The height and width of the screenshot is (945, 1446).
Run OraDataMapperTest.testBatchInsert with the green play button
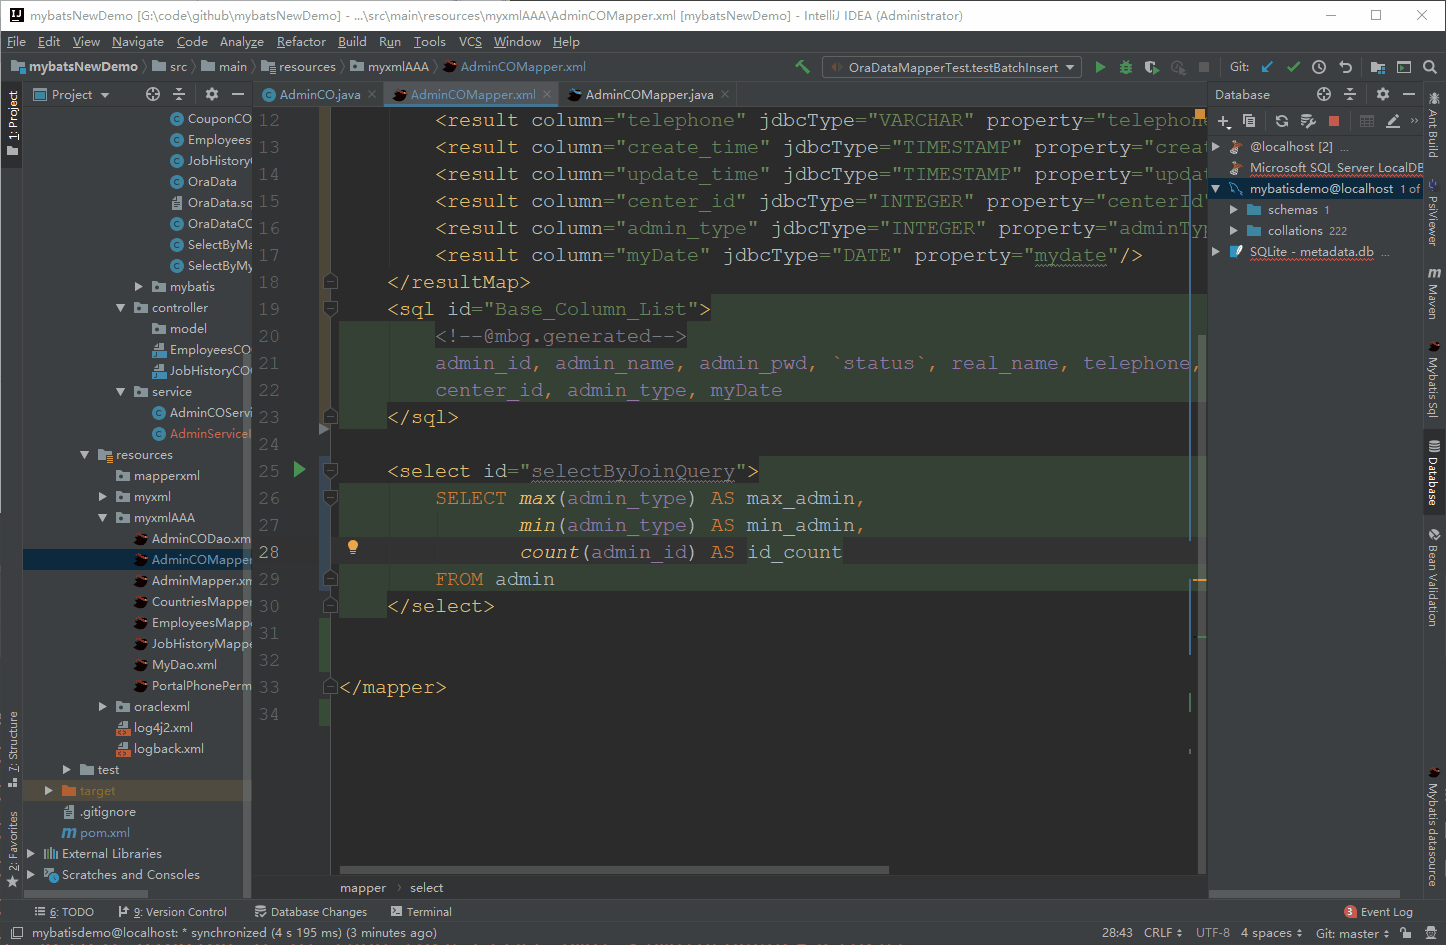pyautogui.click(x=1100, y=67)
